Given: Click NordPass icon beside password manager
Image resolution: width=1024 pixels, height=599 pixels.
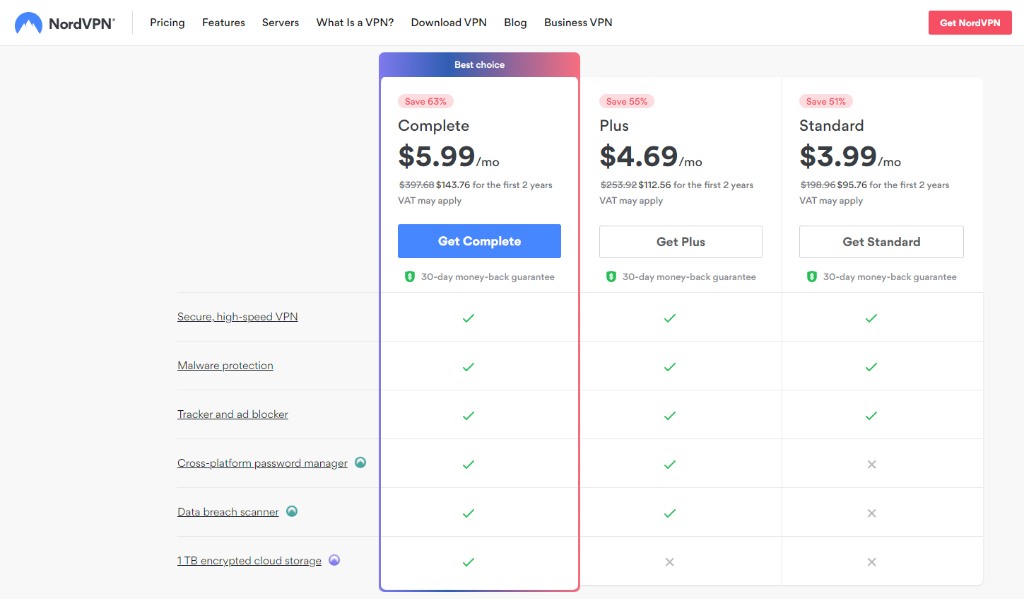Looking at the screenshot, I should tap(360, 462).
